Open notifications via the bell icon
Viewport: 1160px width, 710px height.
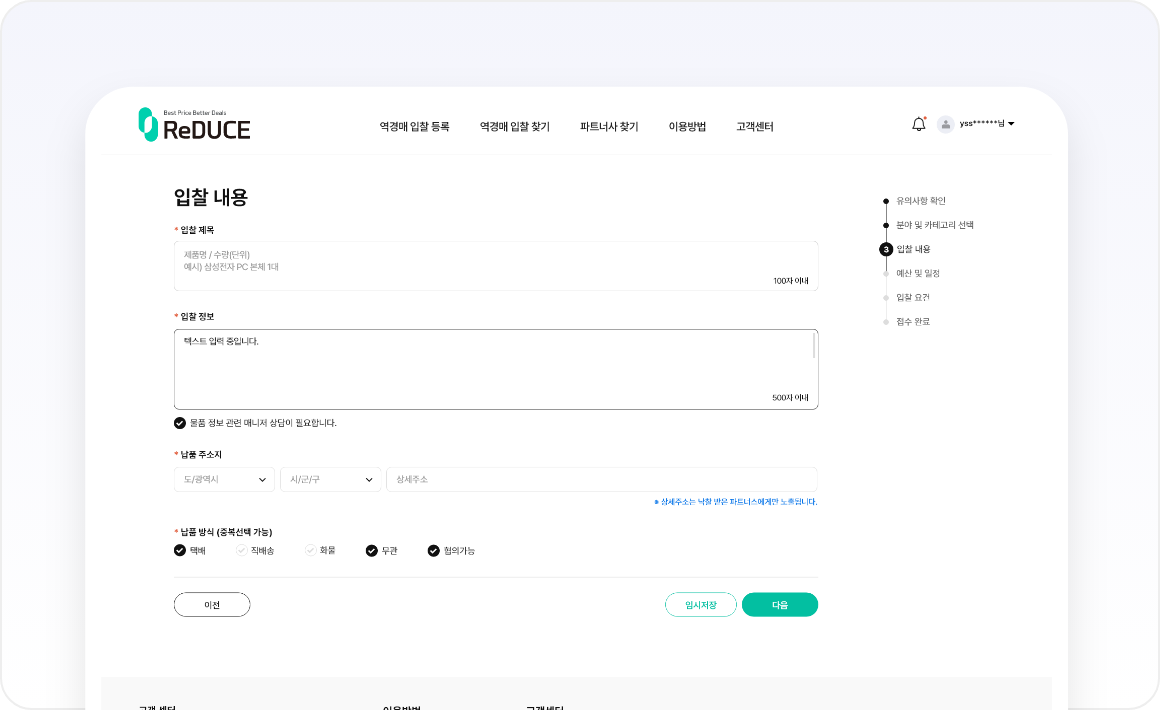[918, 124]
